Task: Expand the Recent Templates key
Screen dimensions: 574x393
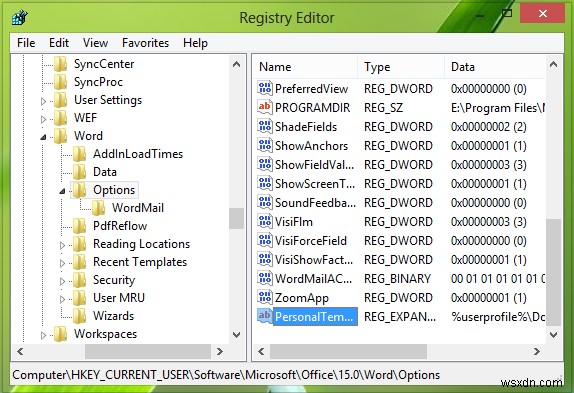Action: click(62, 263)
